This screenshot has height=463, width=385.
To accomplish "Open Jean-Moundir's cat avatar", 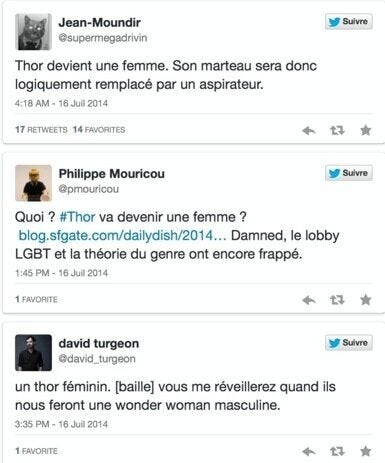I will coord(33,32).
